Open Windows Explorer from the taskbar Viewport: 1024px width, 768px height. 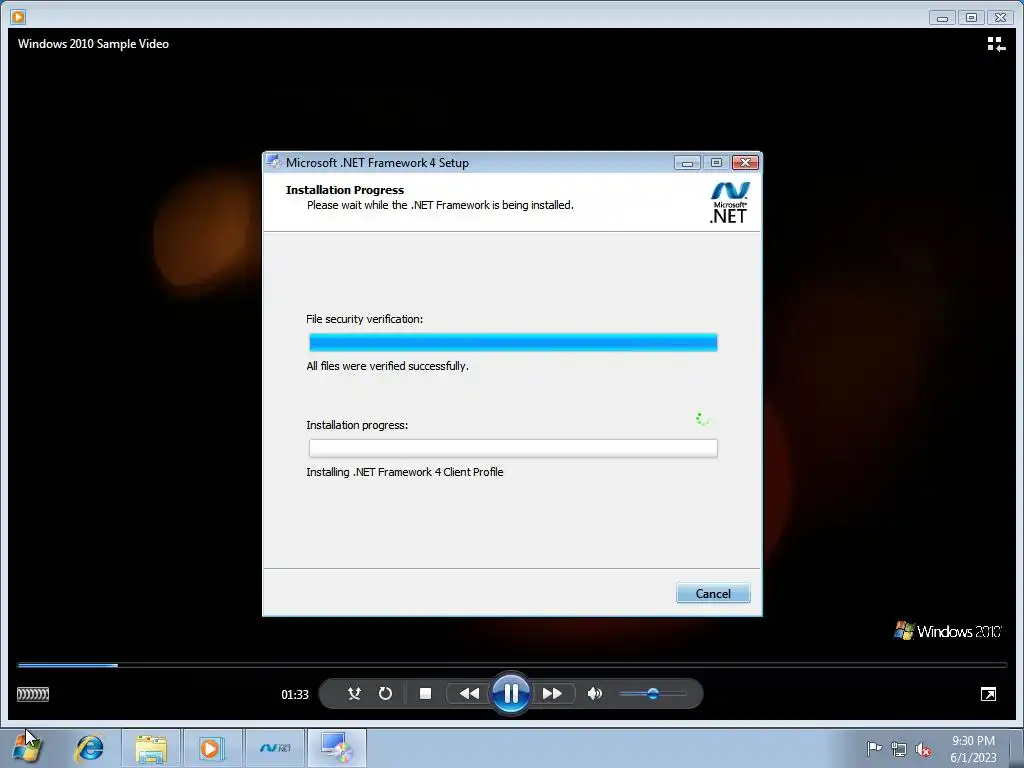click(151, 748)
